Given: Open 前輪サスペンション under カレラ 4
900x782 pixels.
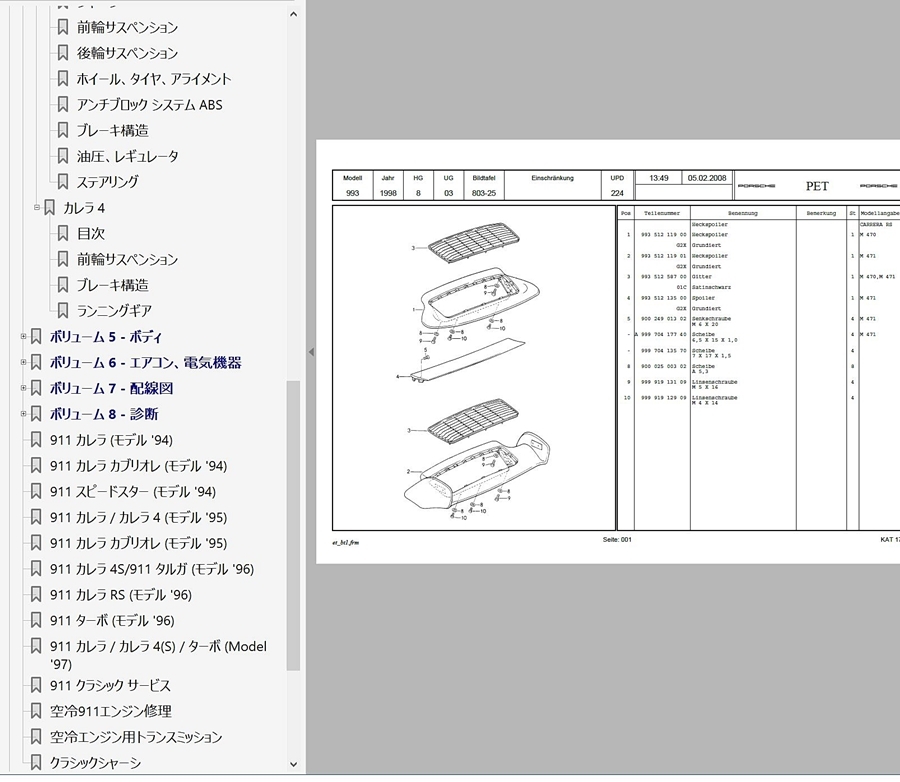Looking at the screenshot, I should click(127, 259).
